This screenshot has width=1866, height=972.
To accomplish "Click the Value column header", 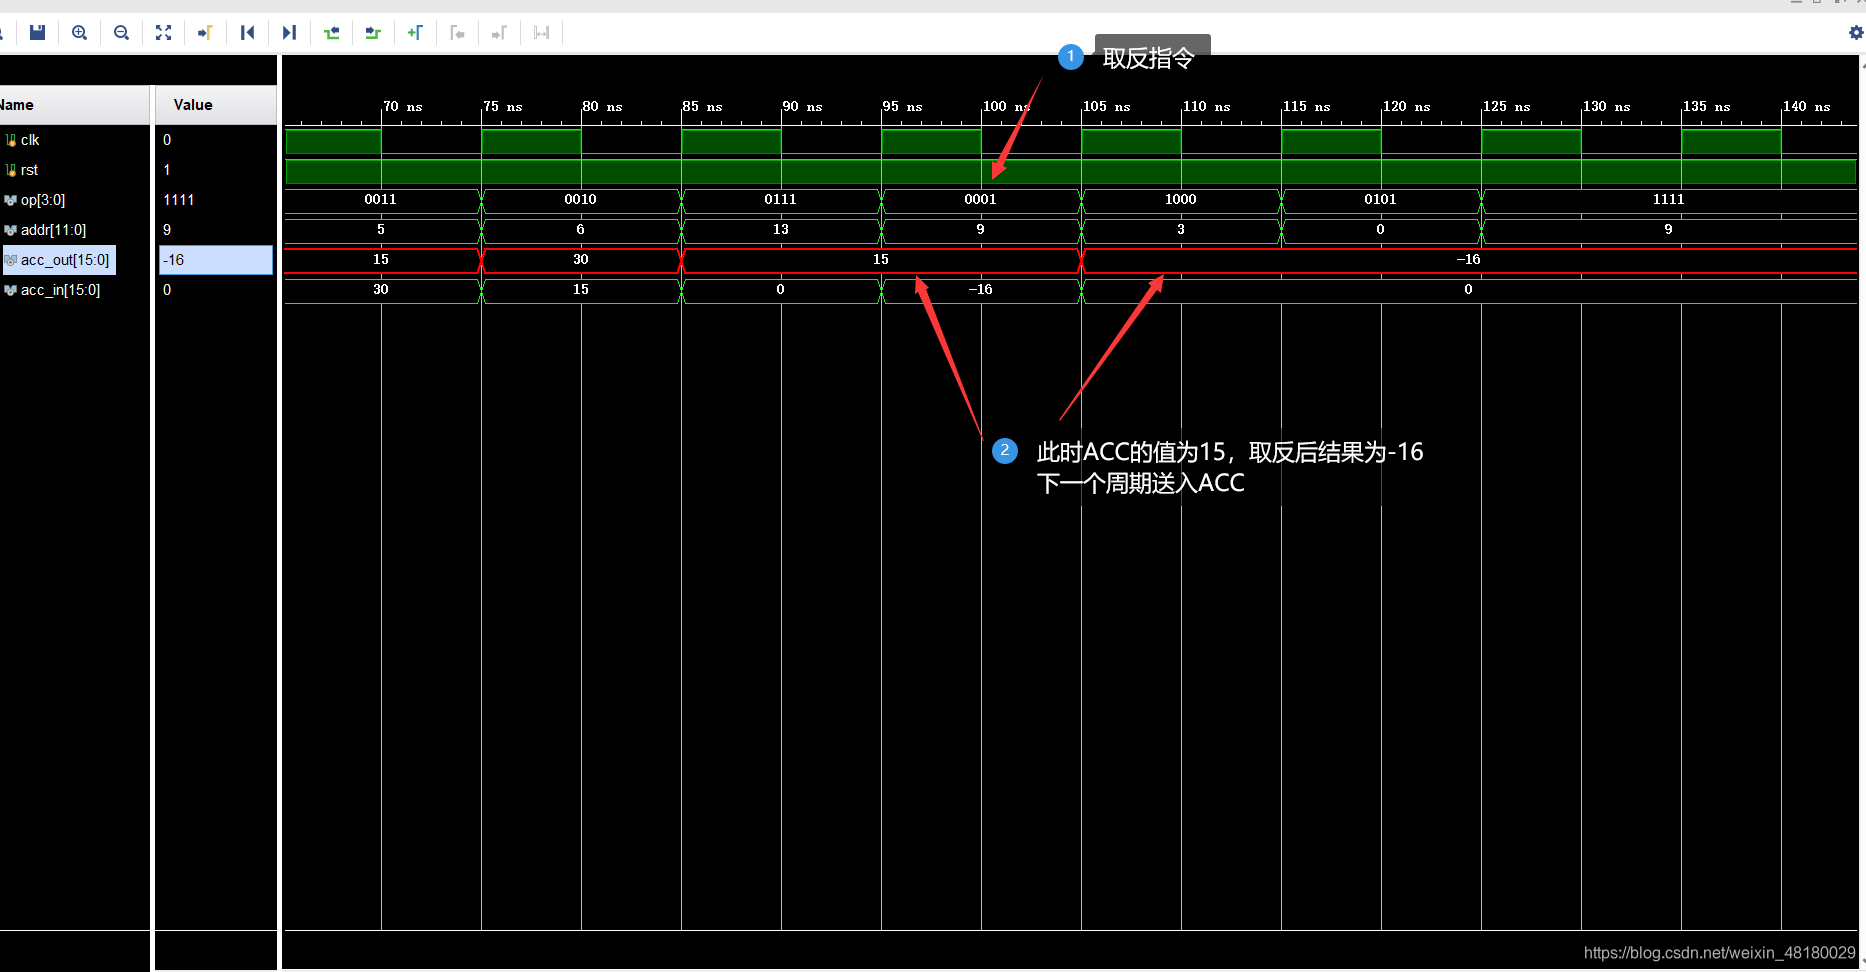I will [x=216, y=105].
